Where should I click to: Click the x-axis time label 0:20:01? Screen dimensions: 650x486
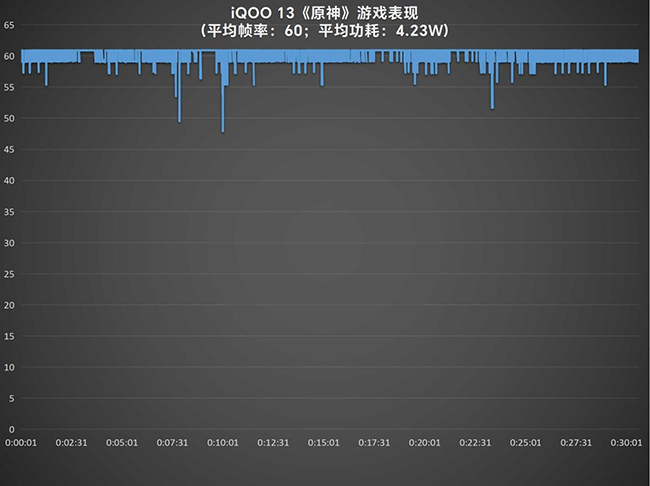(424, 443)
